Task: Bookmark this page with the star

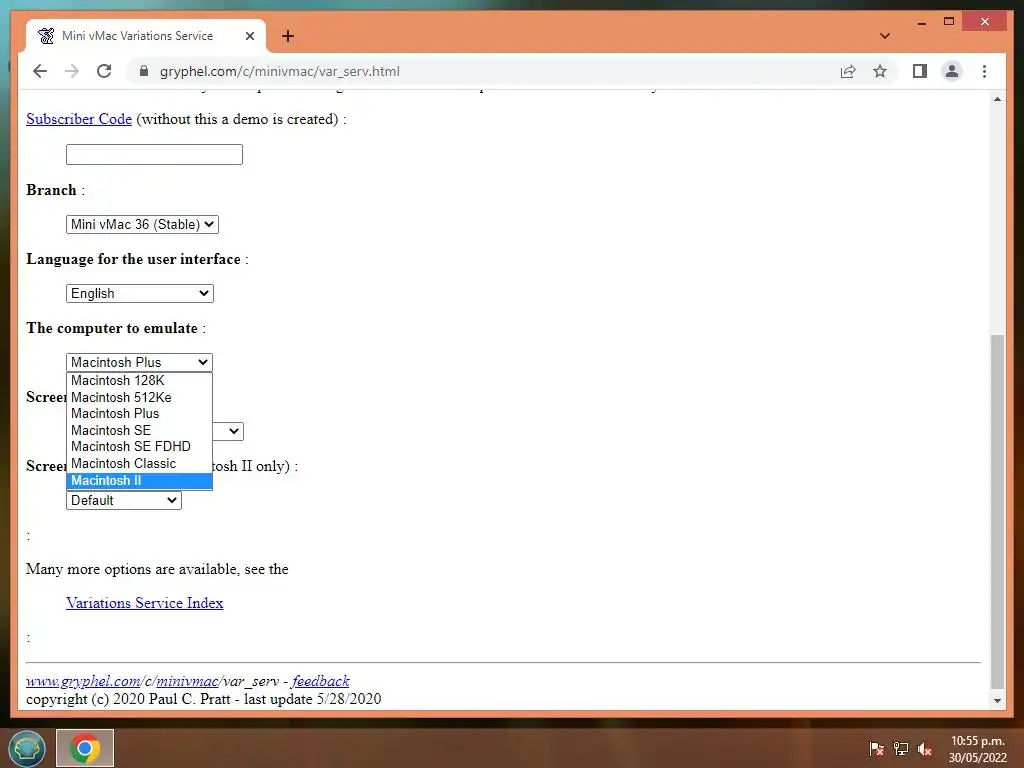Action: tap(880, 71)
